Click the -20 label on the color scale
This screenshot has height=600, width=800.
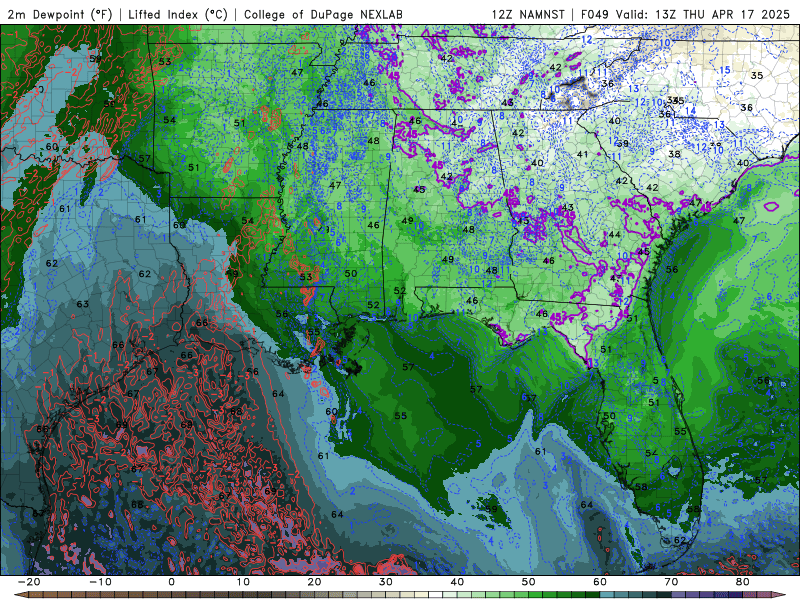pyautogui.click(x=29, y=582)
